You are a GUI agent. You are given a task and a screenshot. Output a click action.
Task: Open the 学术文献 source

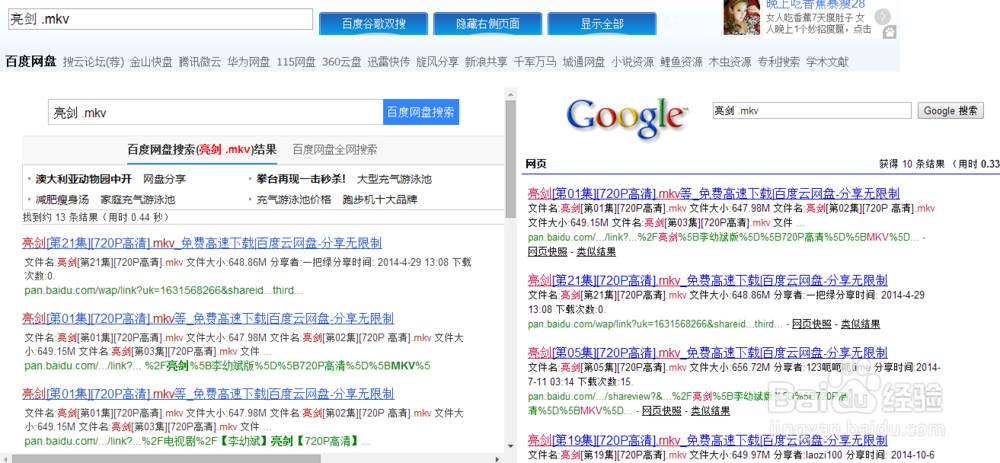click(x=827, y=62)
